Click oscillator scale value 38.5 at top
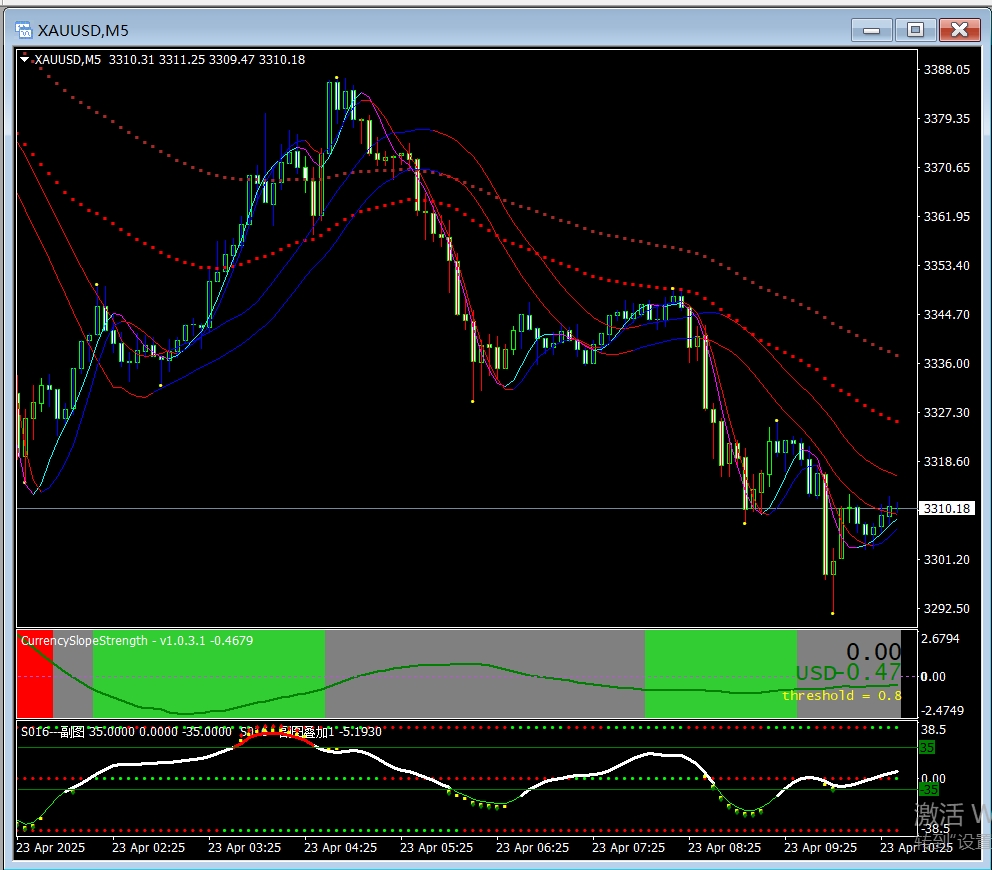This screenshot has width=992, height=870. tap(933, 730)
